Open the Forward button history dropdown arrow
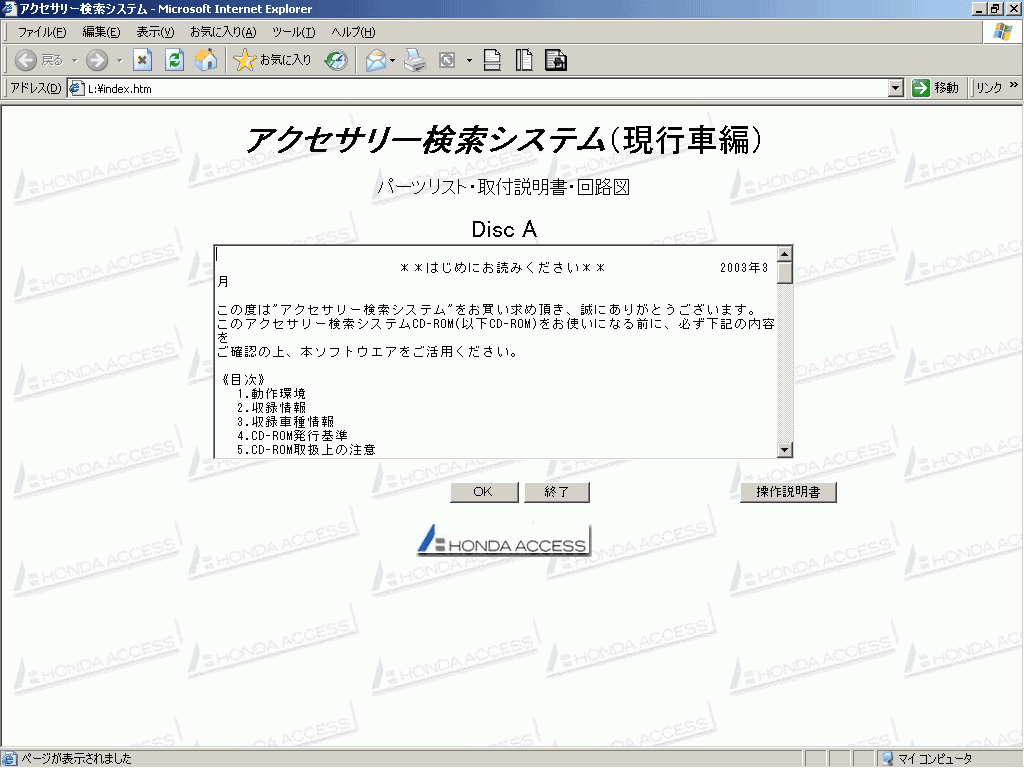 point(119,61)
